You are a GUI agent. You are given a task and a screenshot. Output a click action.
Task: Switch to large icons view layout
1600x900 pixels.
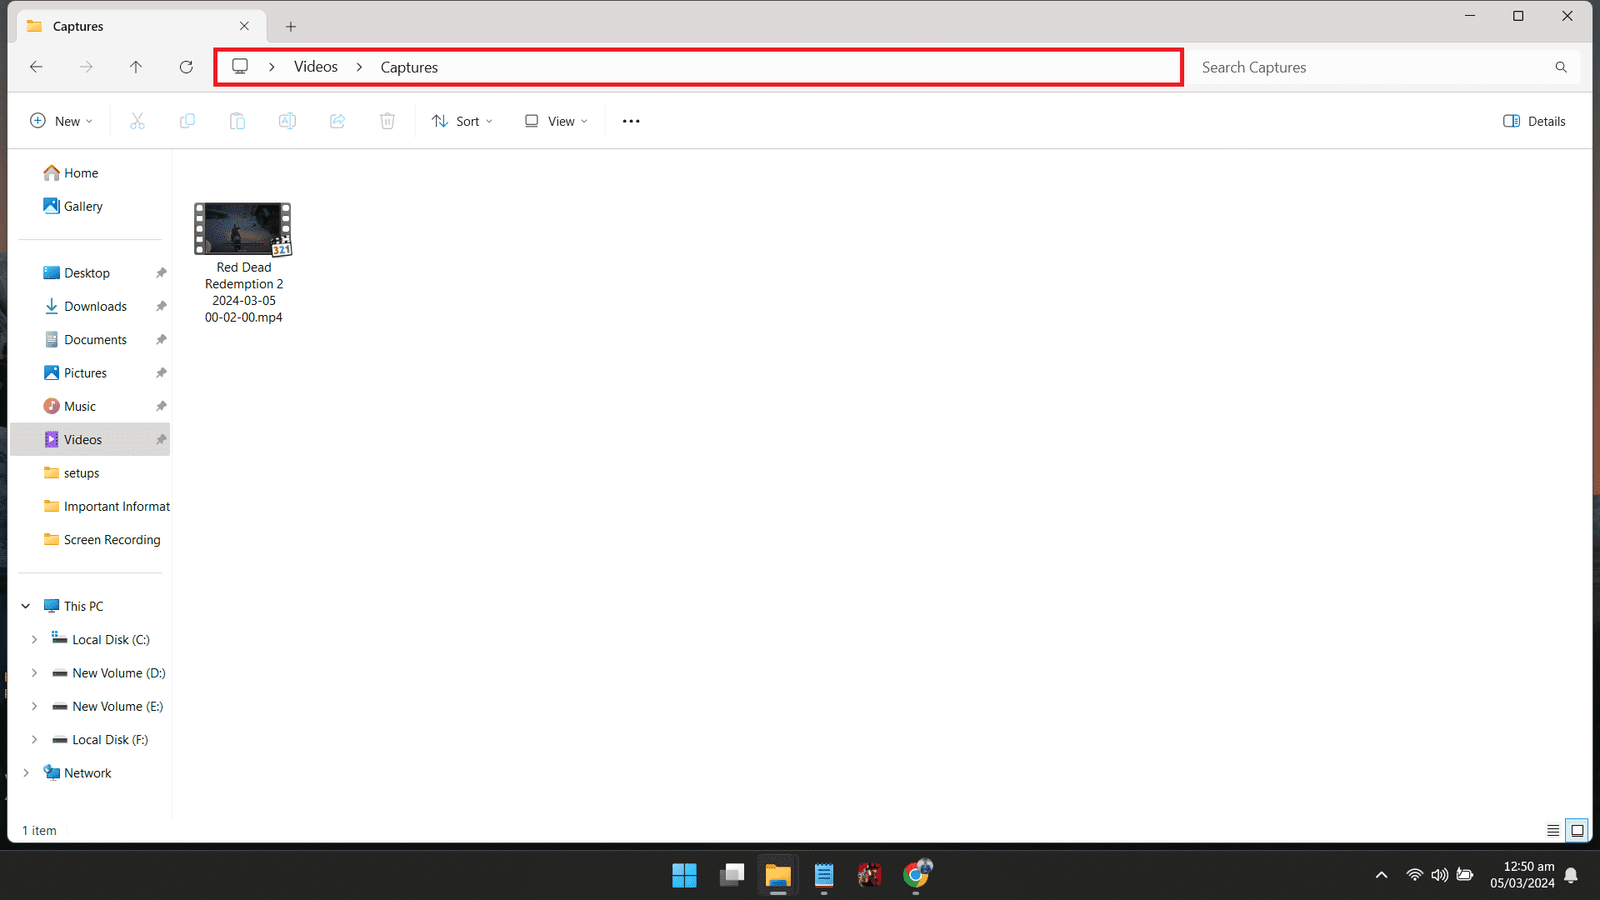[1577, 830]
